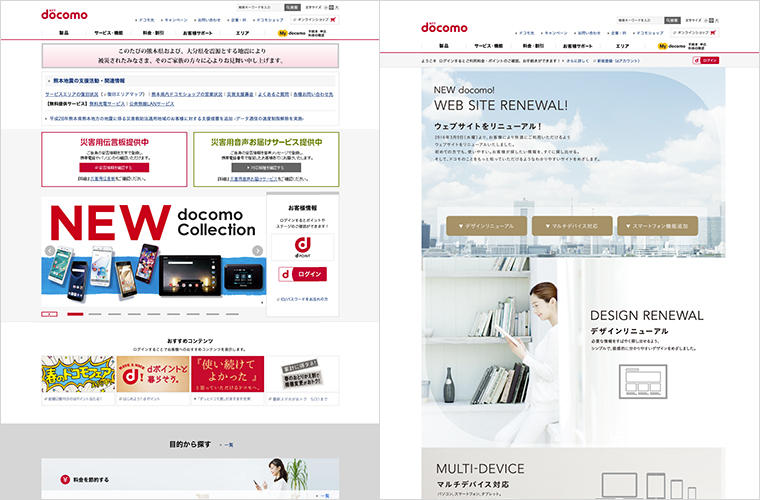760x500 pixels.
Task: Open the オンラインショップ link on the left page
Action: click(313, 20)
